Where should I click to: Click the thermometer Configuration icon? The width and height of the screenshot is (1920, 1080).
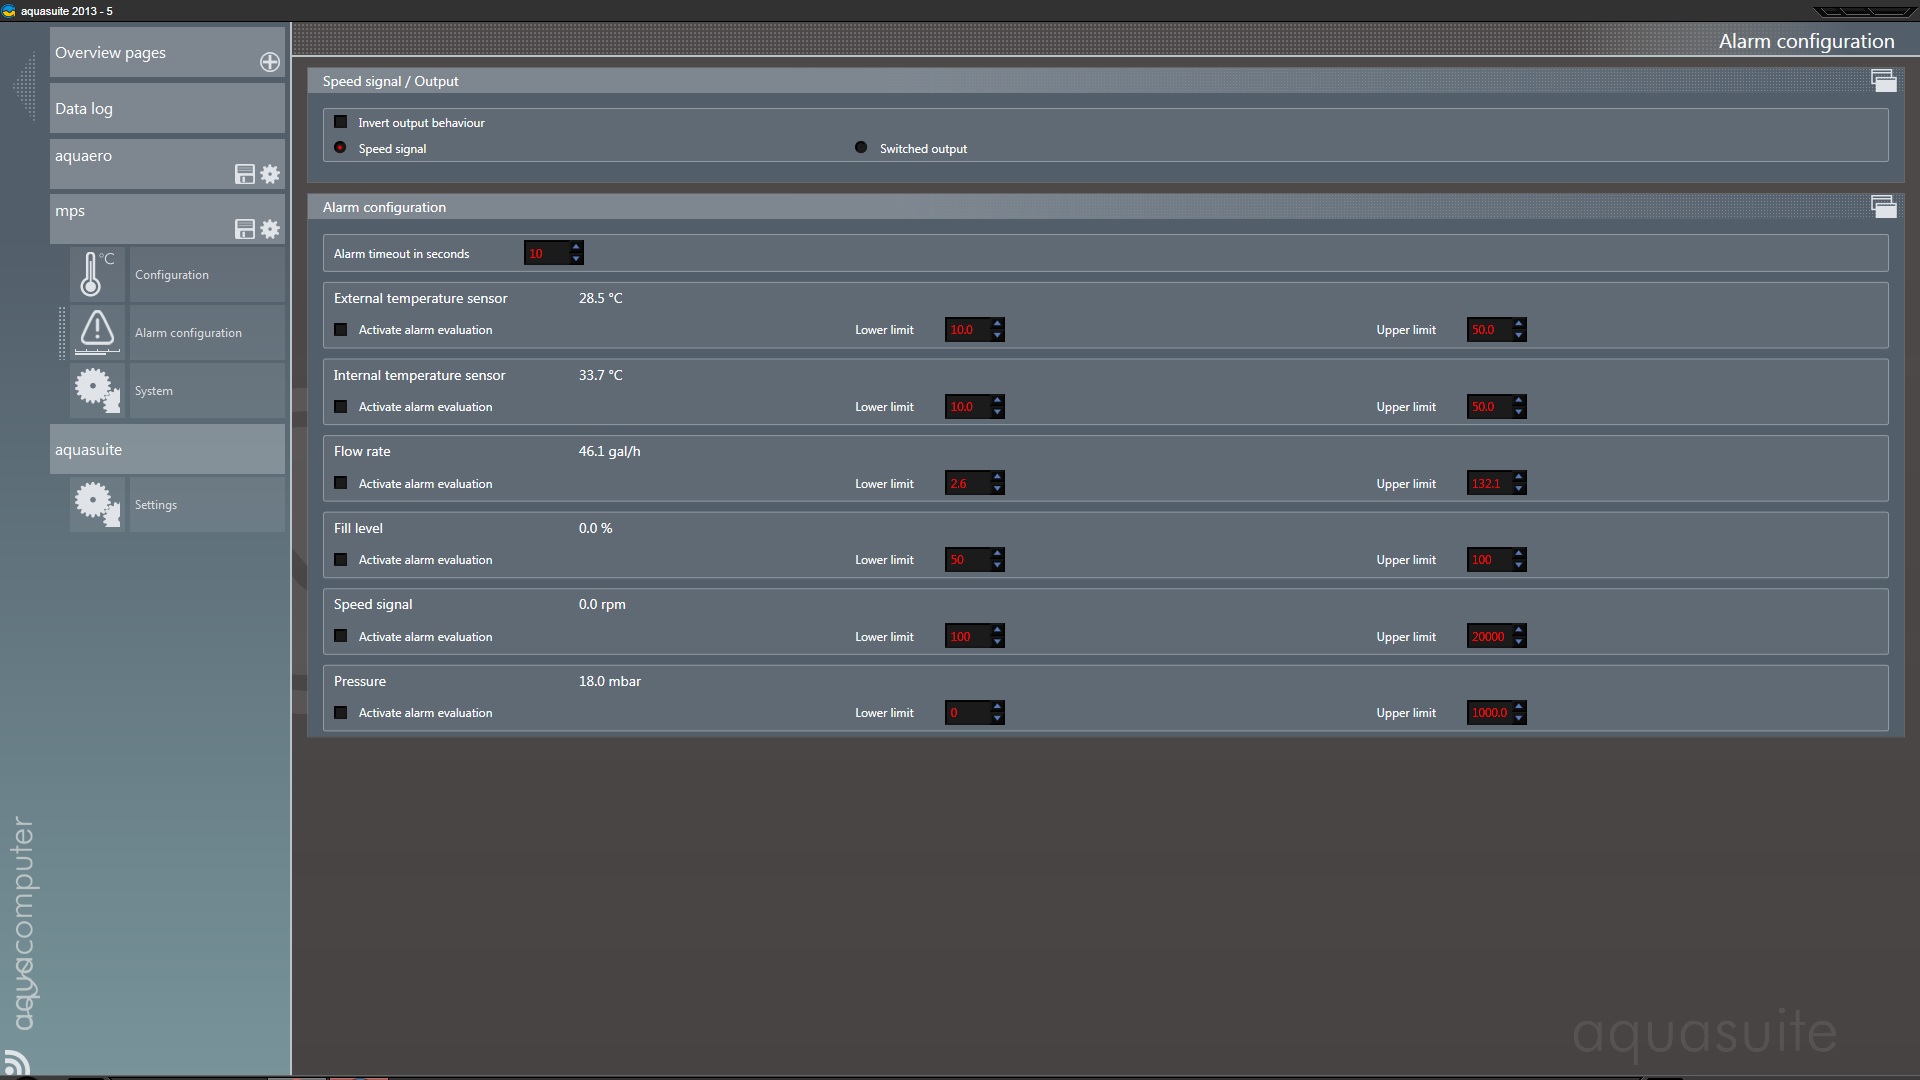(97, 274)
